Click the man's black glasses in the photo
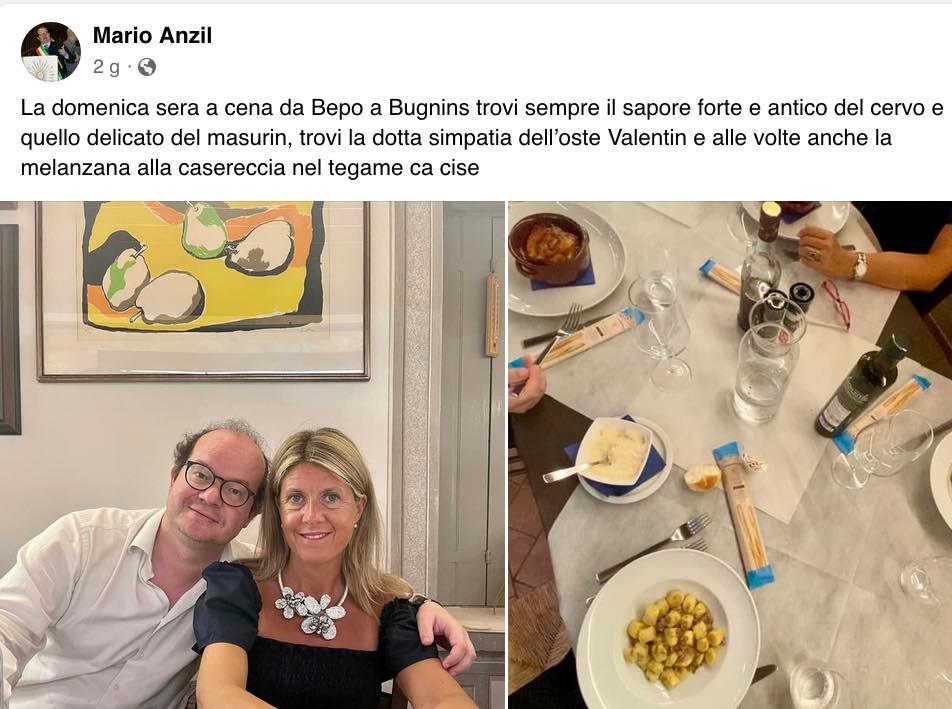Image resolution: width=952 pixels, height=709 pixels. click(x=219, y=483)
